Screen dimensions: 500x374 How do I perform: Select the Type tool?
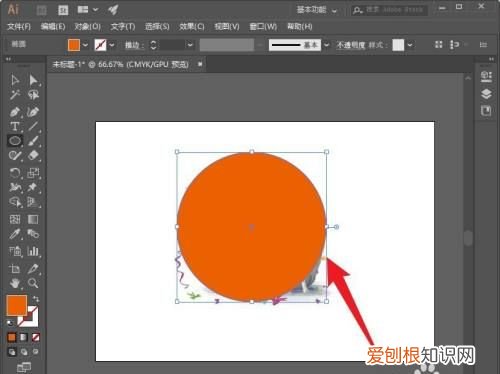(x=15, y=126)
